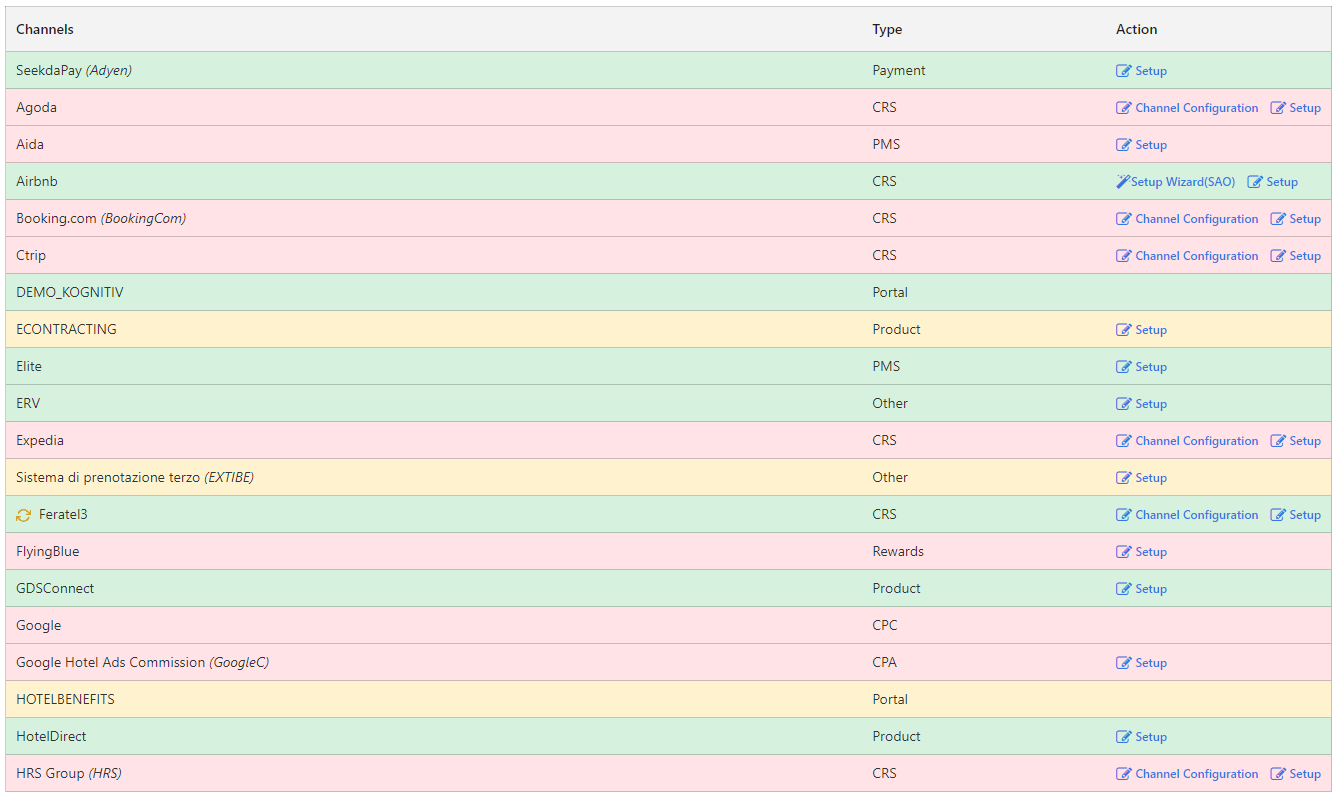Open Channel Configuration for Booking.com
Screen dimensions: 1337x792
(x=1196, y=219)
